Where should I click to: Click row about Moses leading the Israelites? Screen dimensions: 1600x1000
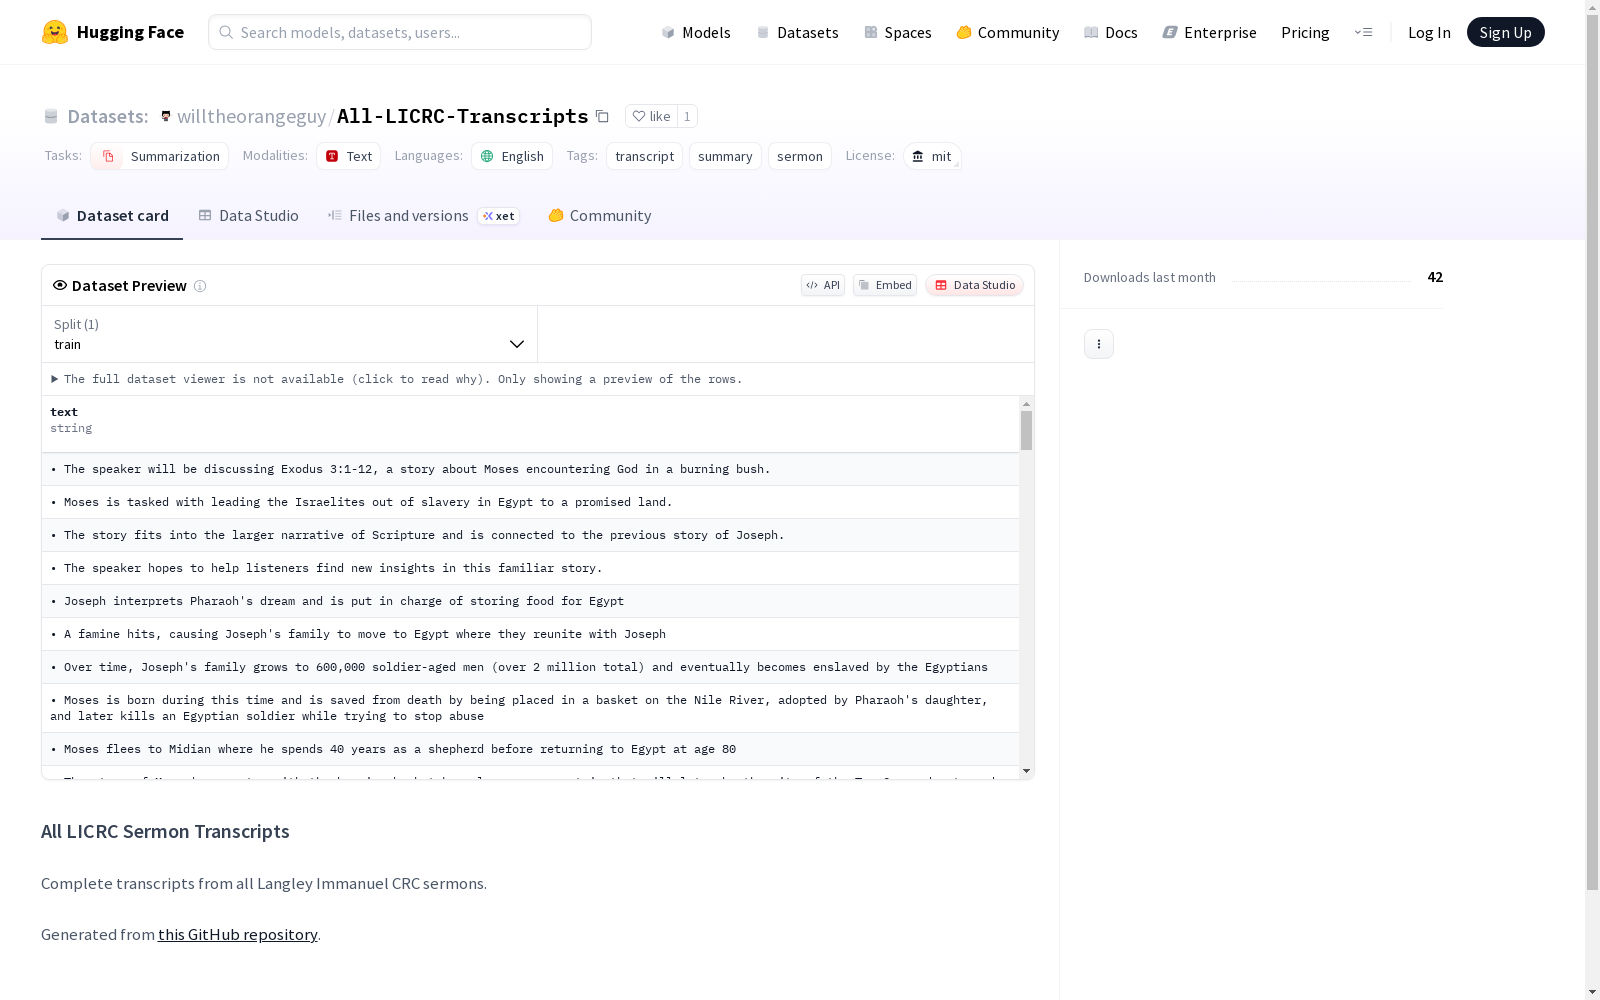(530, 502)
